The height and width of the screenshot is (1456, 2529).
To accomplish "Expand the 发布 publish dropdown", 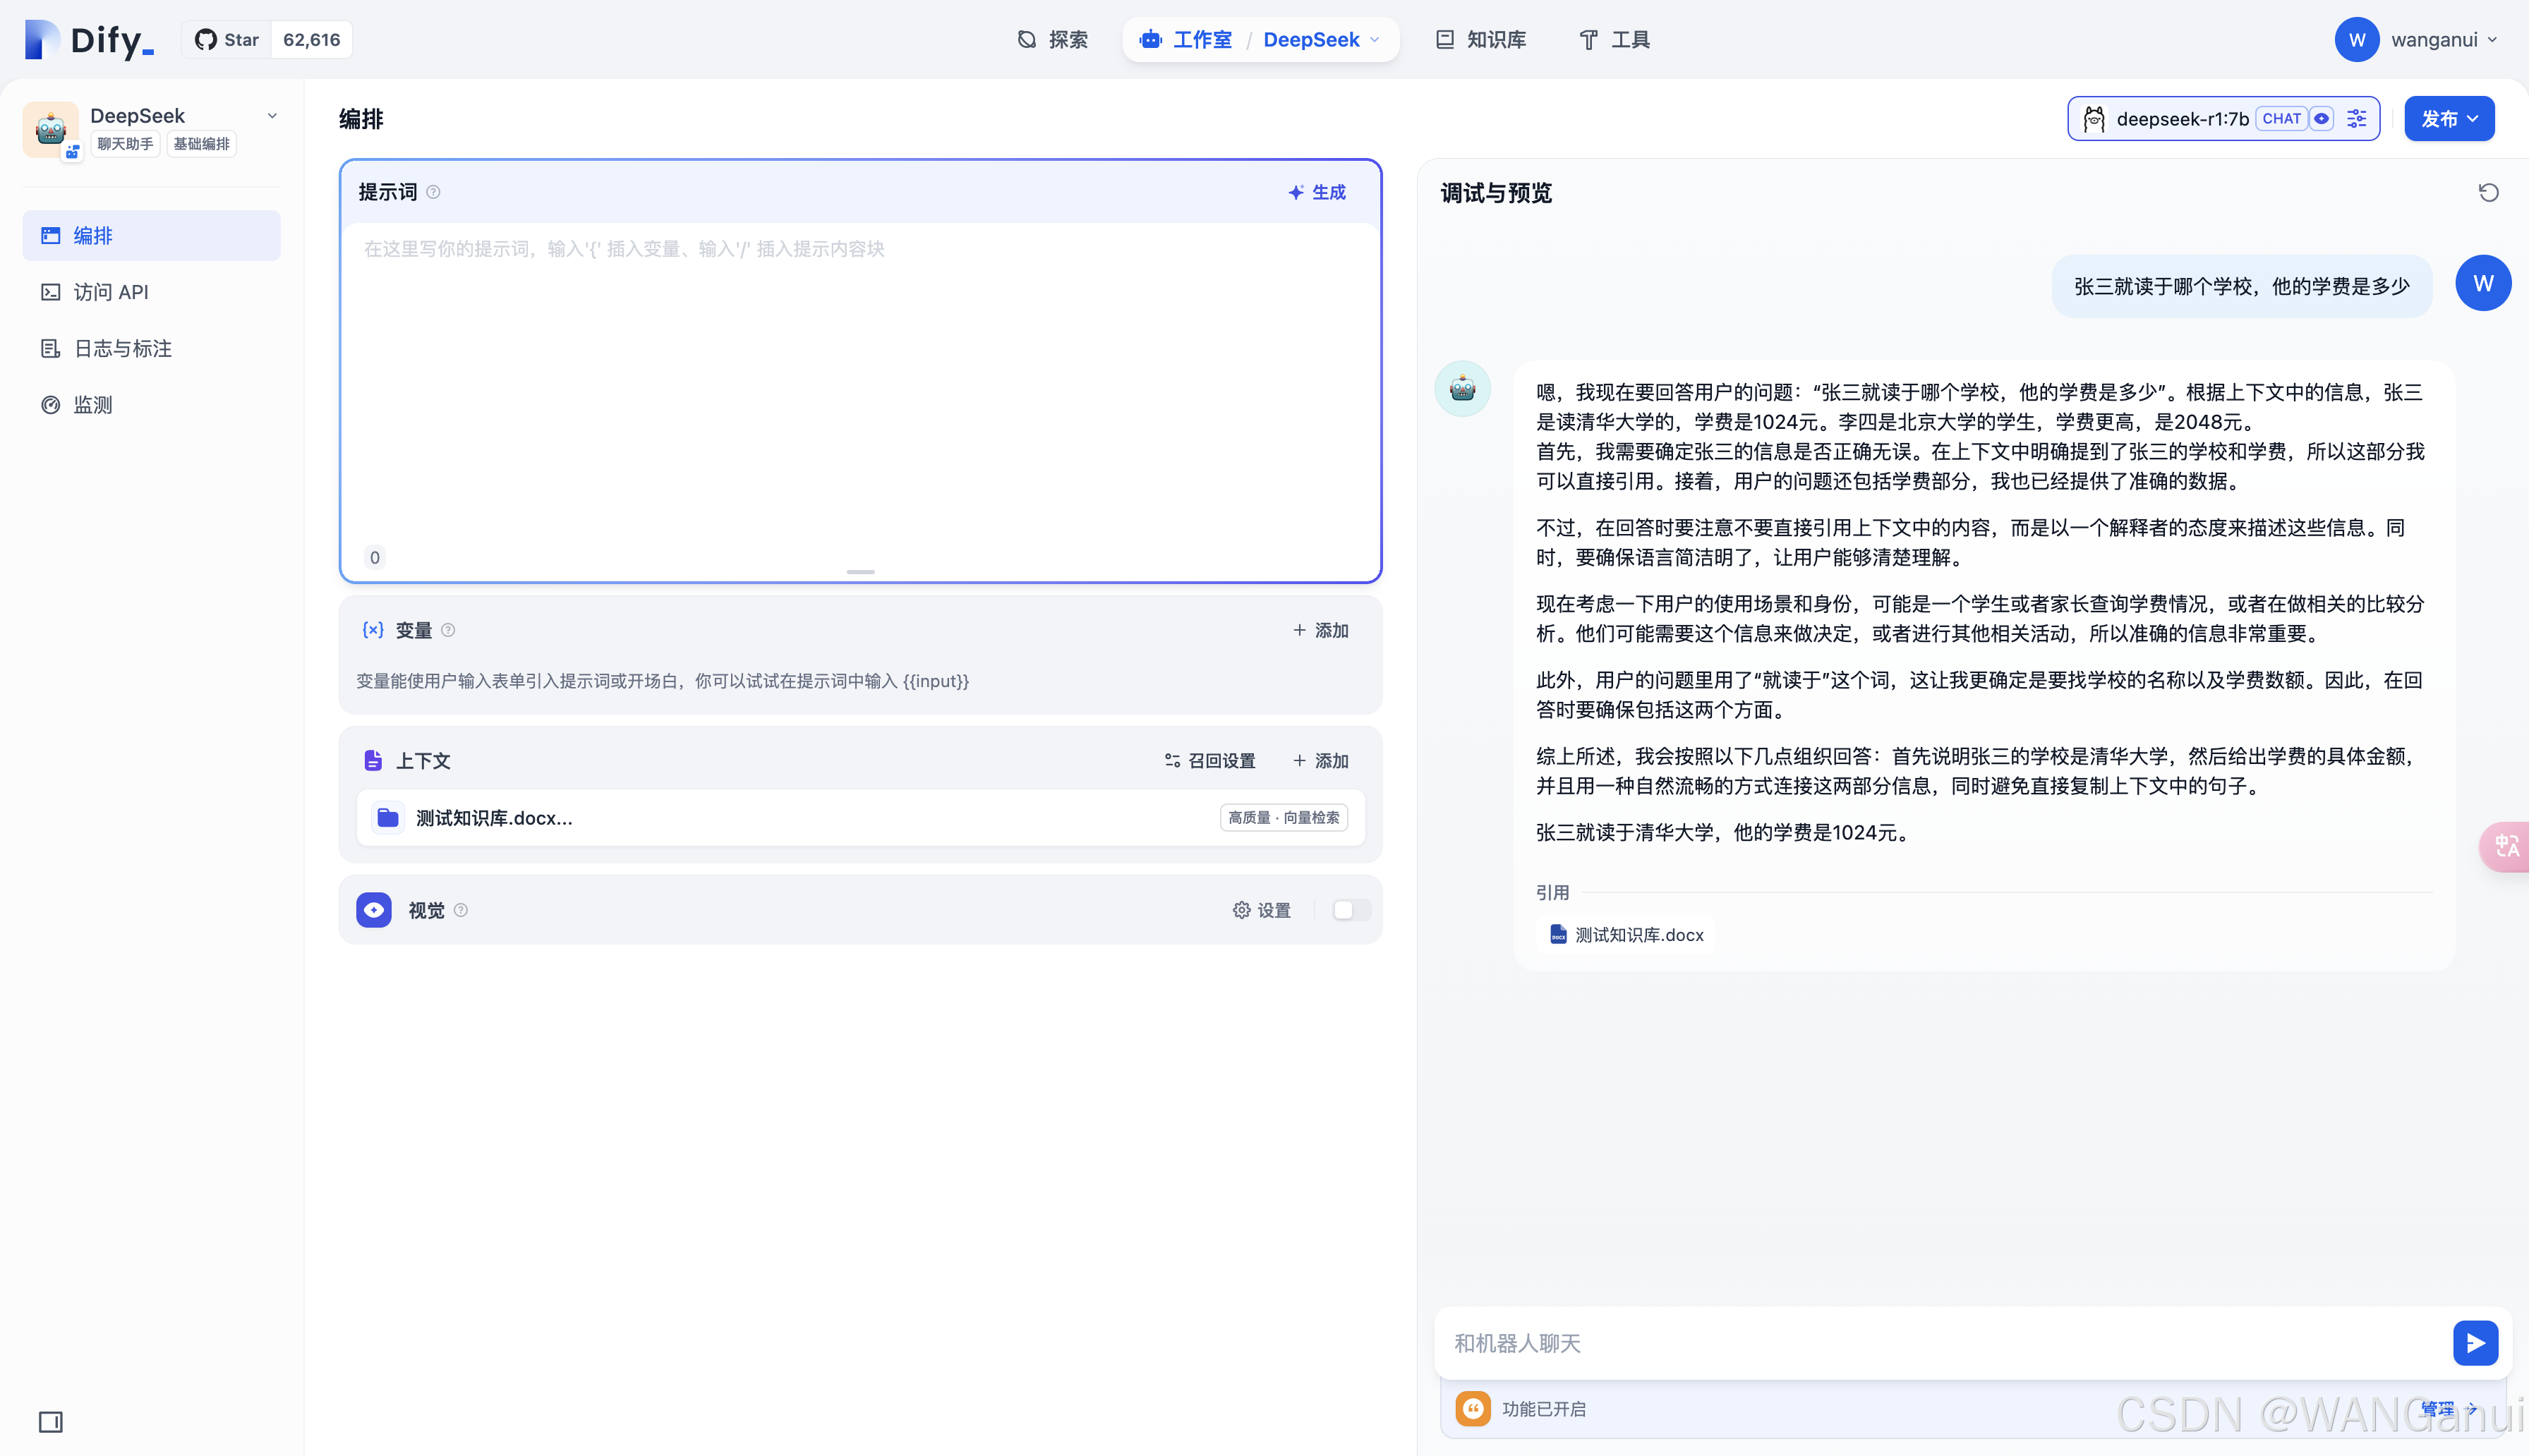I will click(x=2449, y=119).
